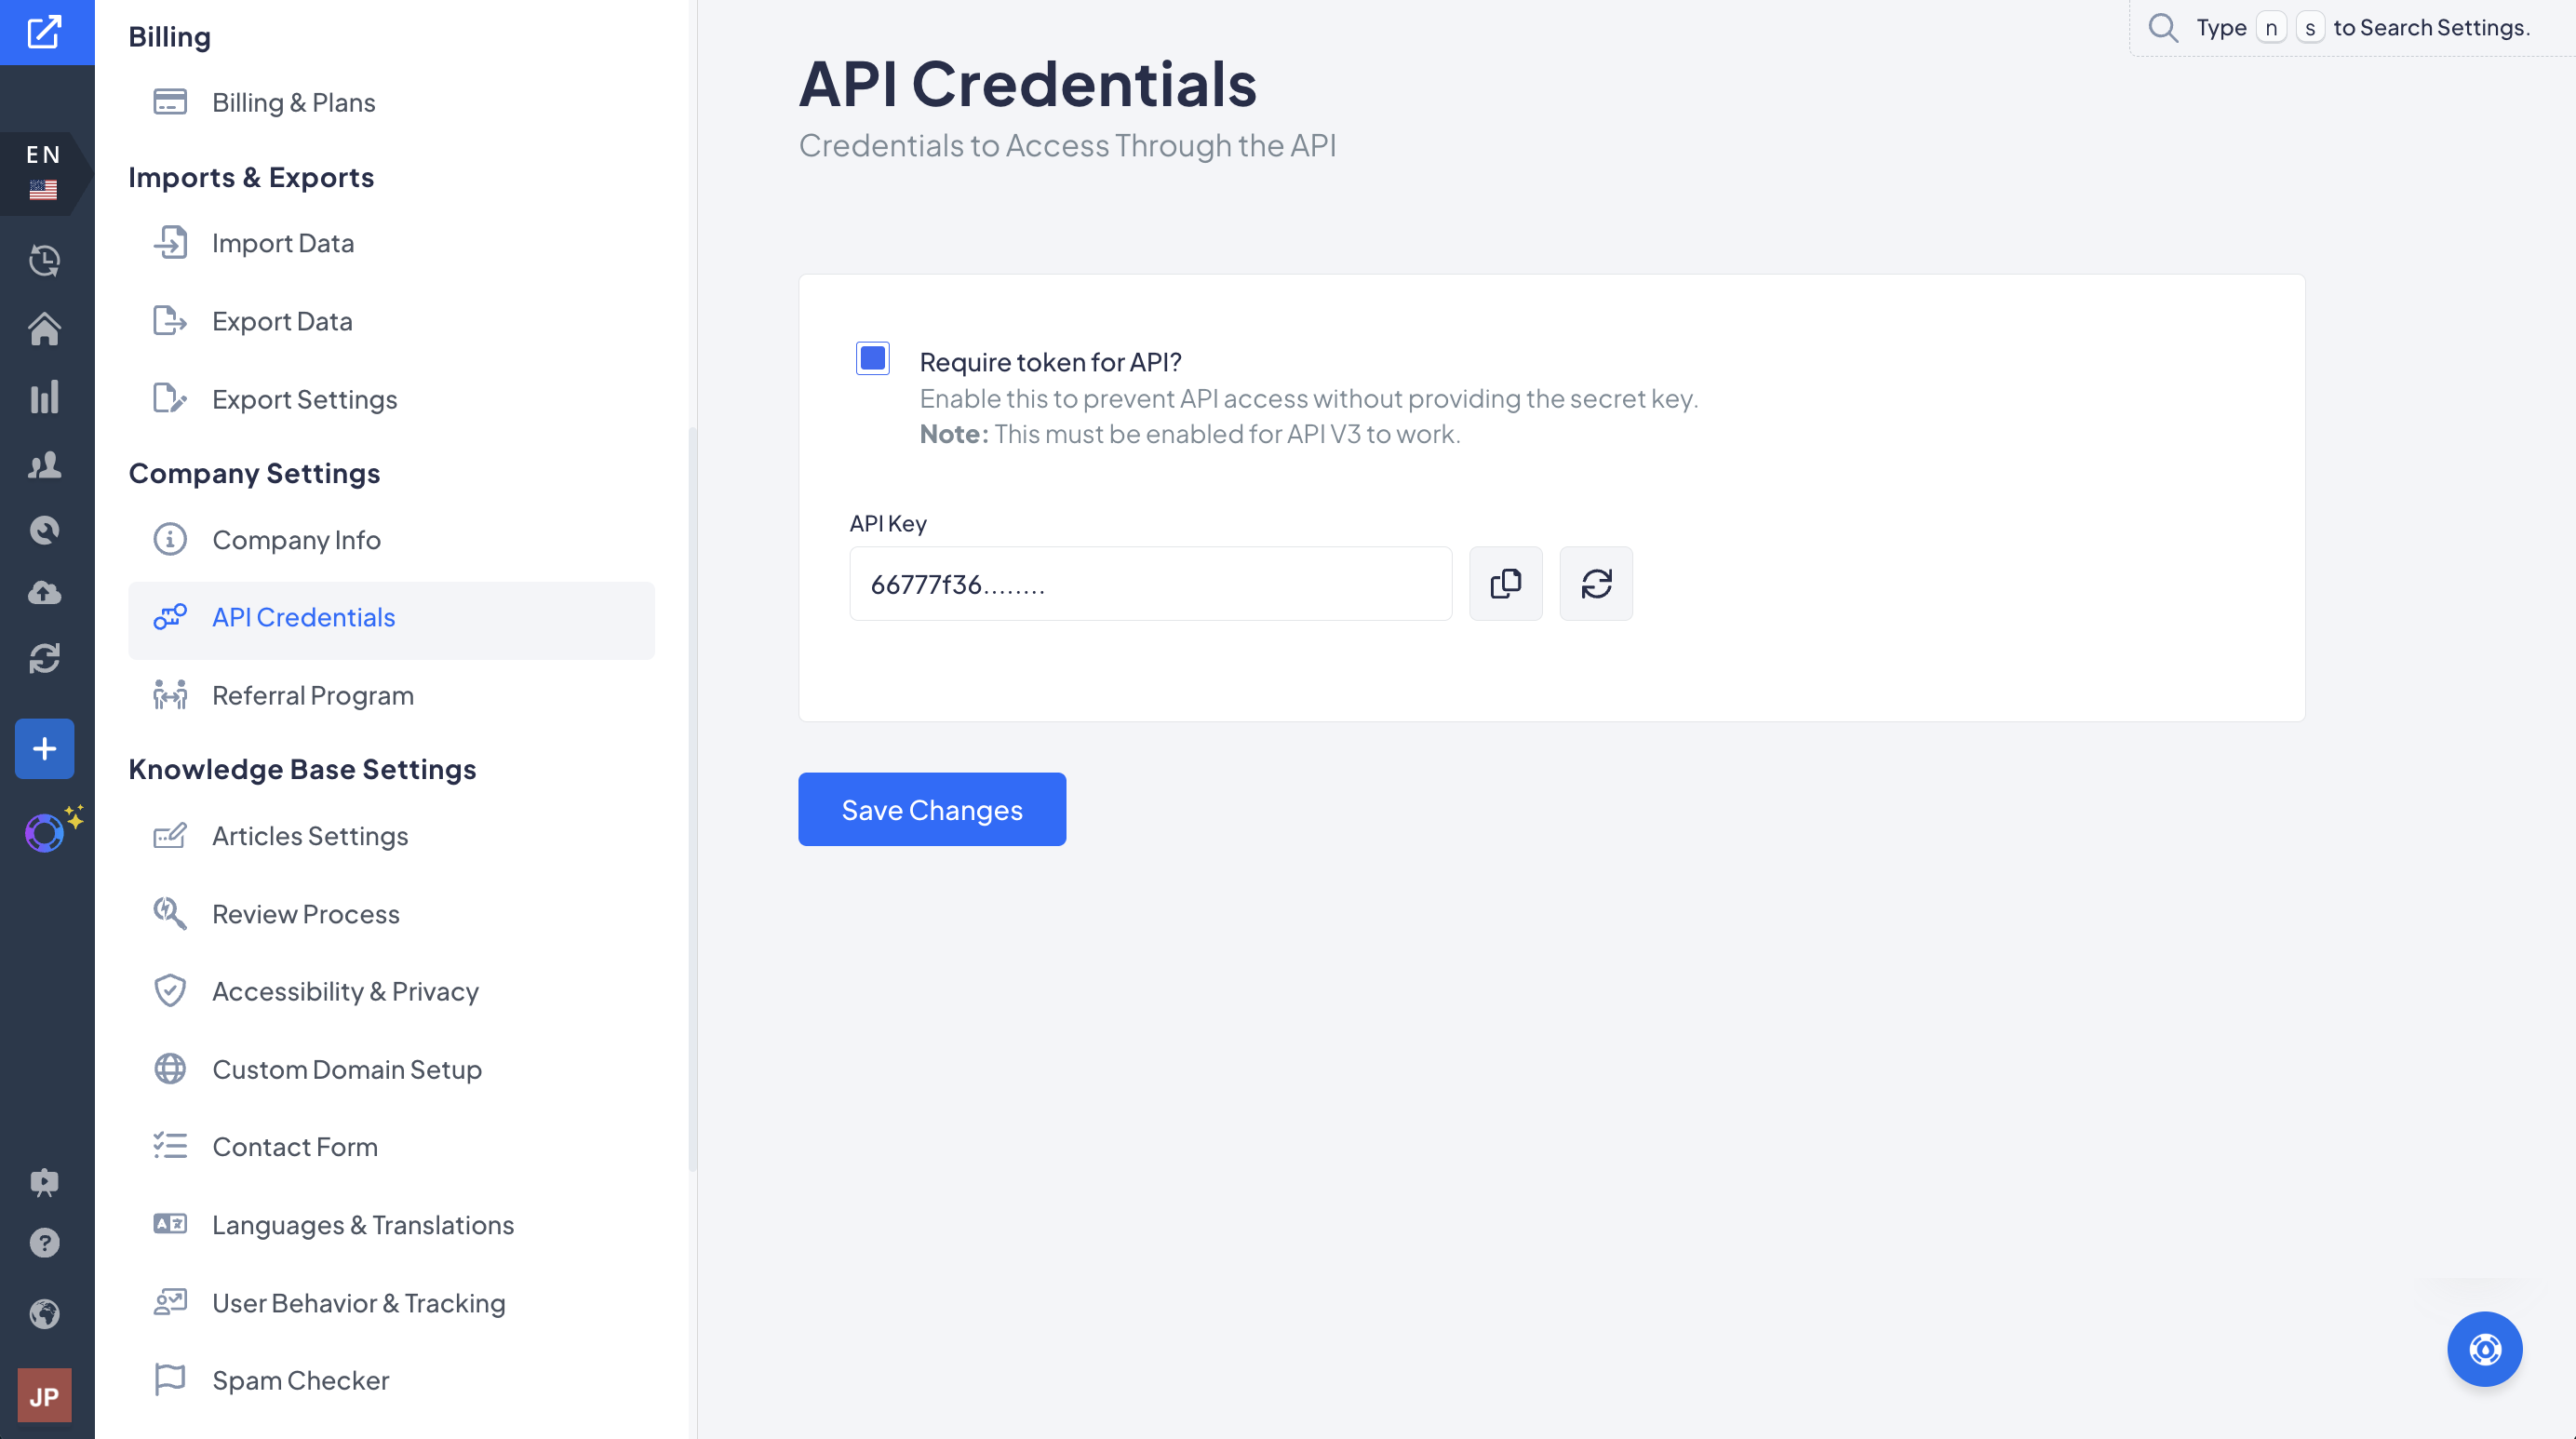This screenshot has width=2576, height=1439.
Task: Click the API Key text field
Action: coord(1150,583)
